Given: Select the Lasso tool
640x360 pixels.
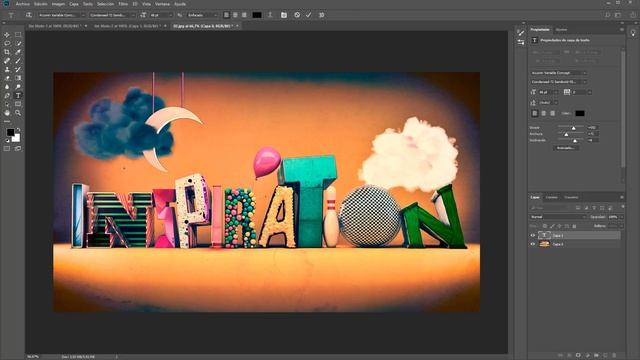Looking at the screenshot, I should click(x=7, y=44).
